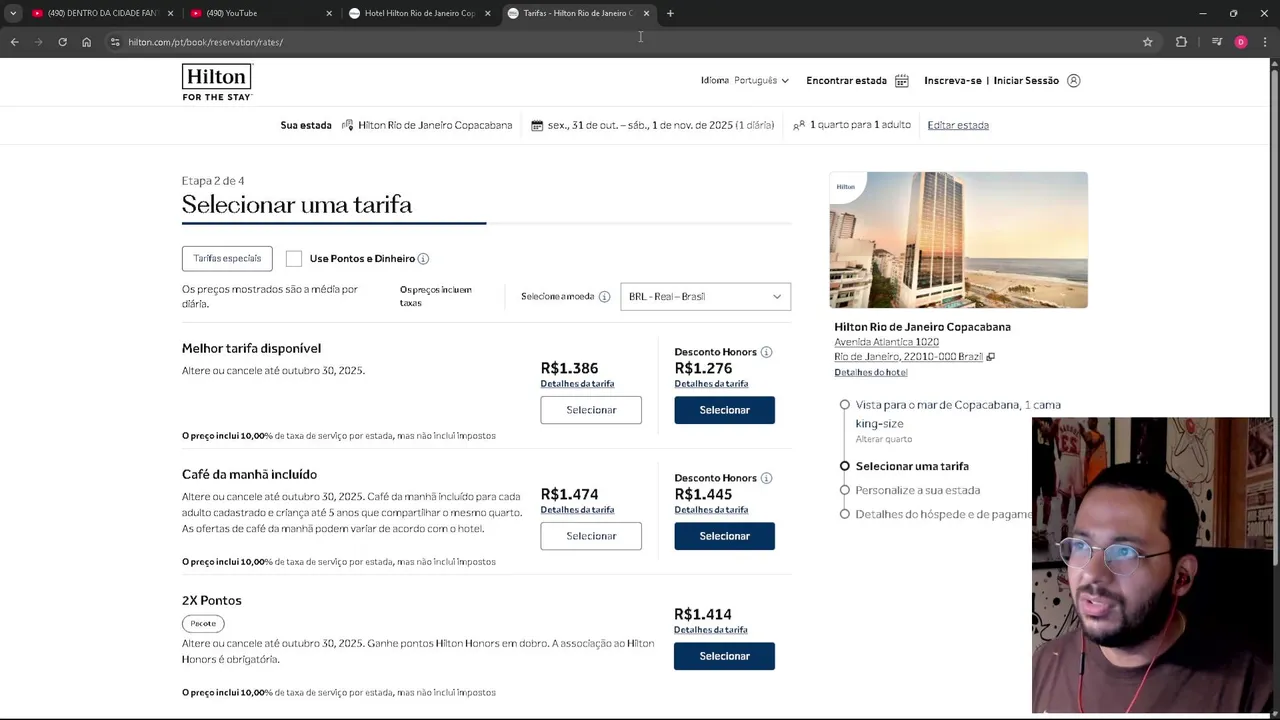
Task: Click Selecionar for the R$1.414 2X Pontos rate
Action: click(724, 656)
